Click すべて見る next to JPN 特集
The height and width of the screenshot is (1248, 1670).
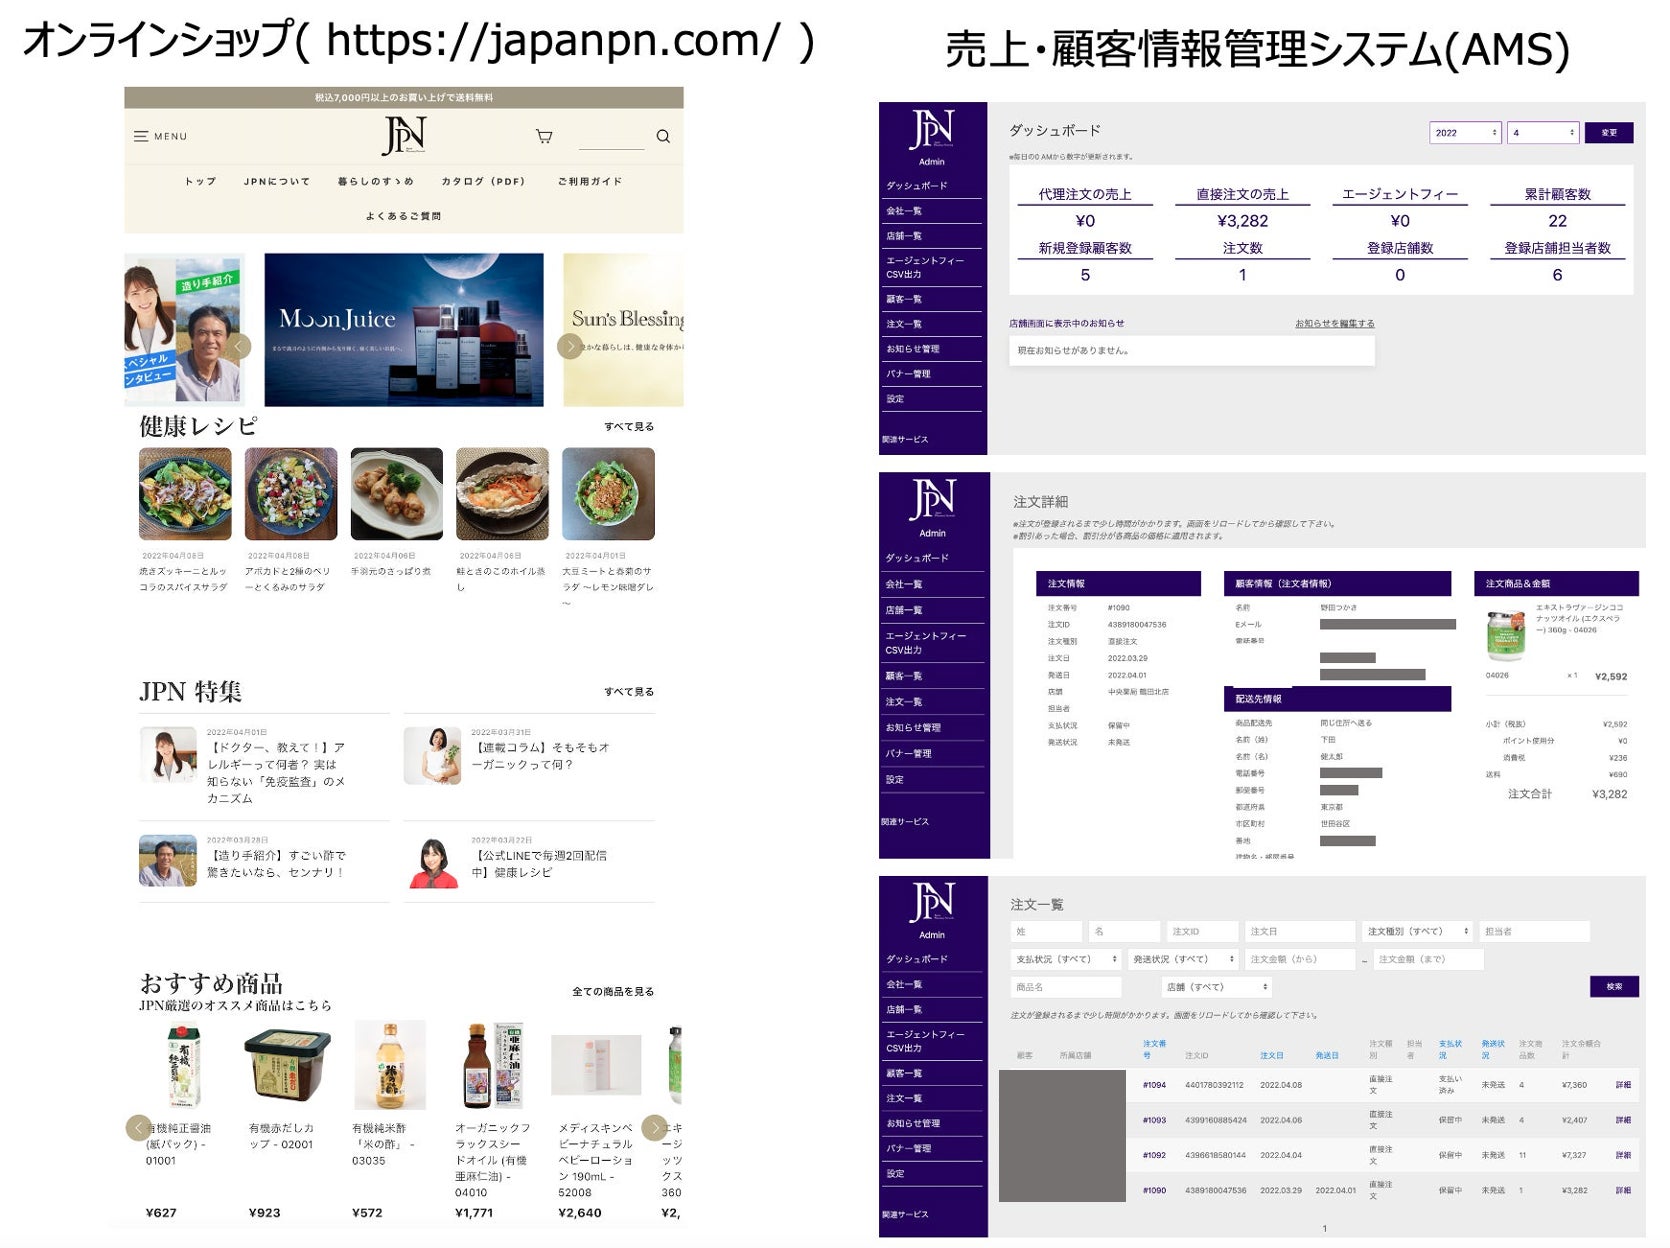629,692
